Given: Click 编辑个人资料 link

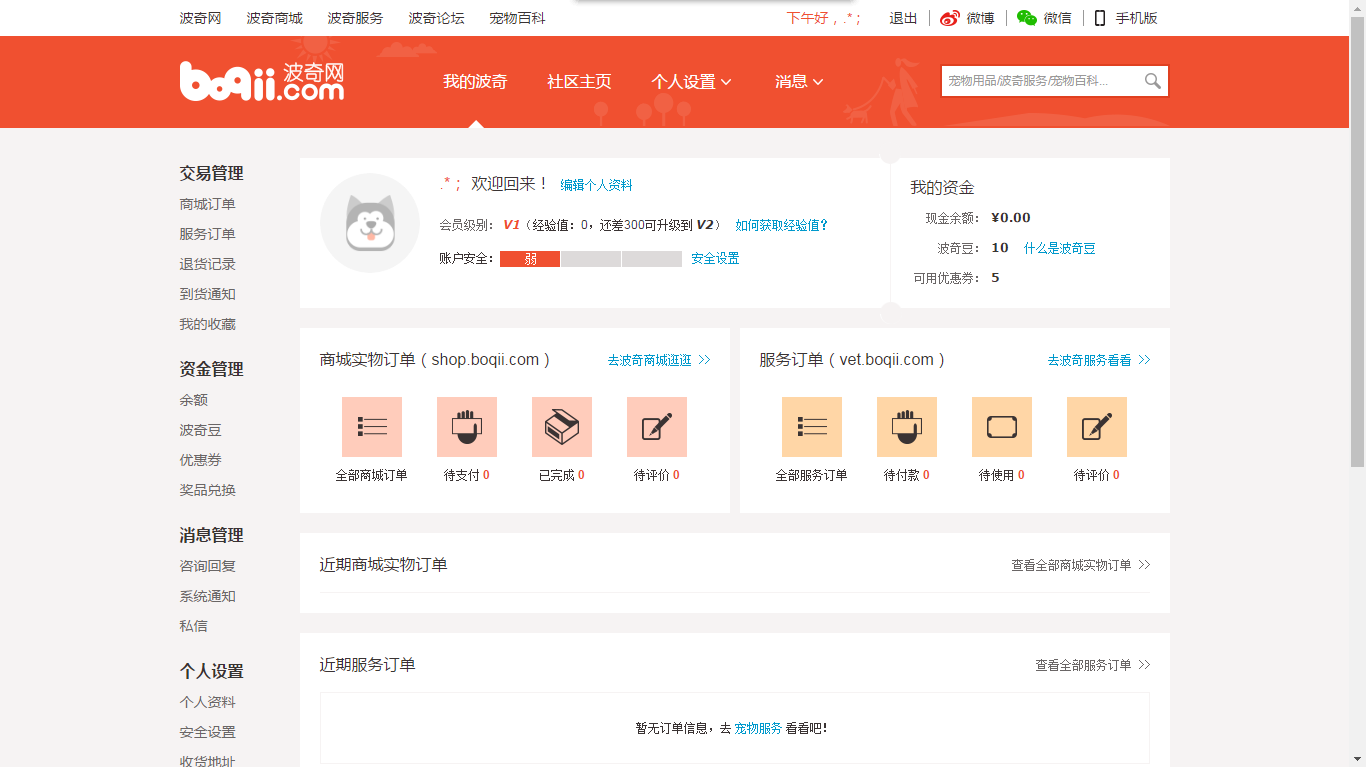Looking at the screenshot, I should (596, 185).
